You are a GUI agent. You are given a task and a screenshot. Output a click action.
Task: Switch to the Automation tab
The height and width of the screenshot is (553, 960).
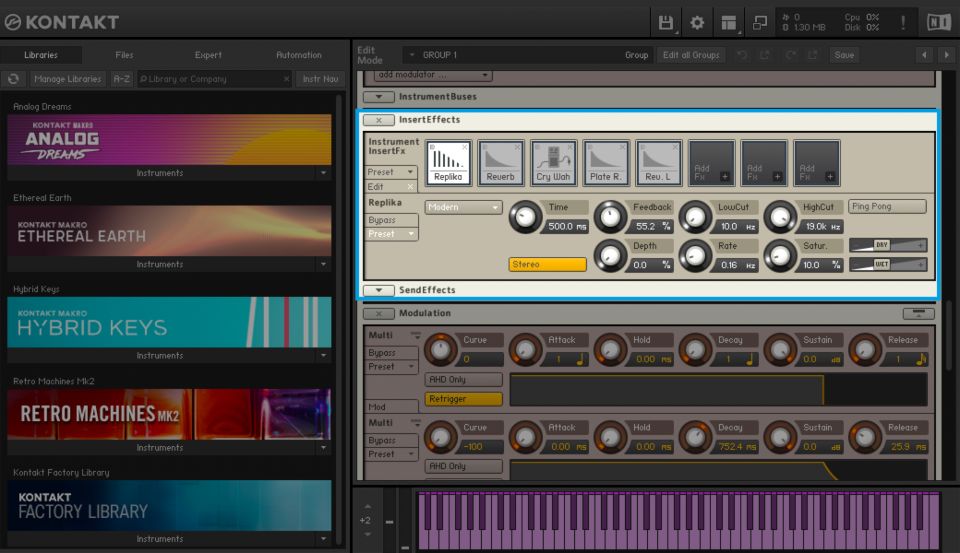[x=298, y=55]
